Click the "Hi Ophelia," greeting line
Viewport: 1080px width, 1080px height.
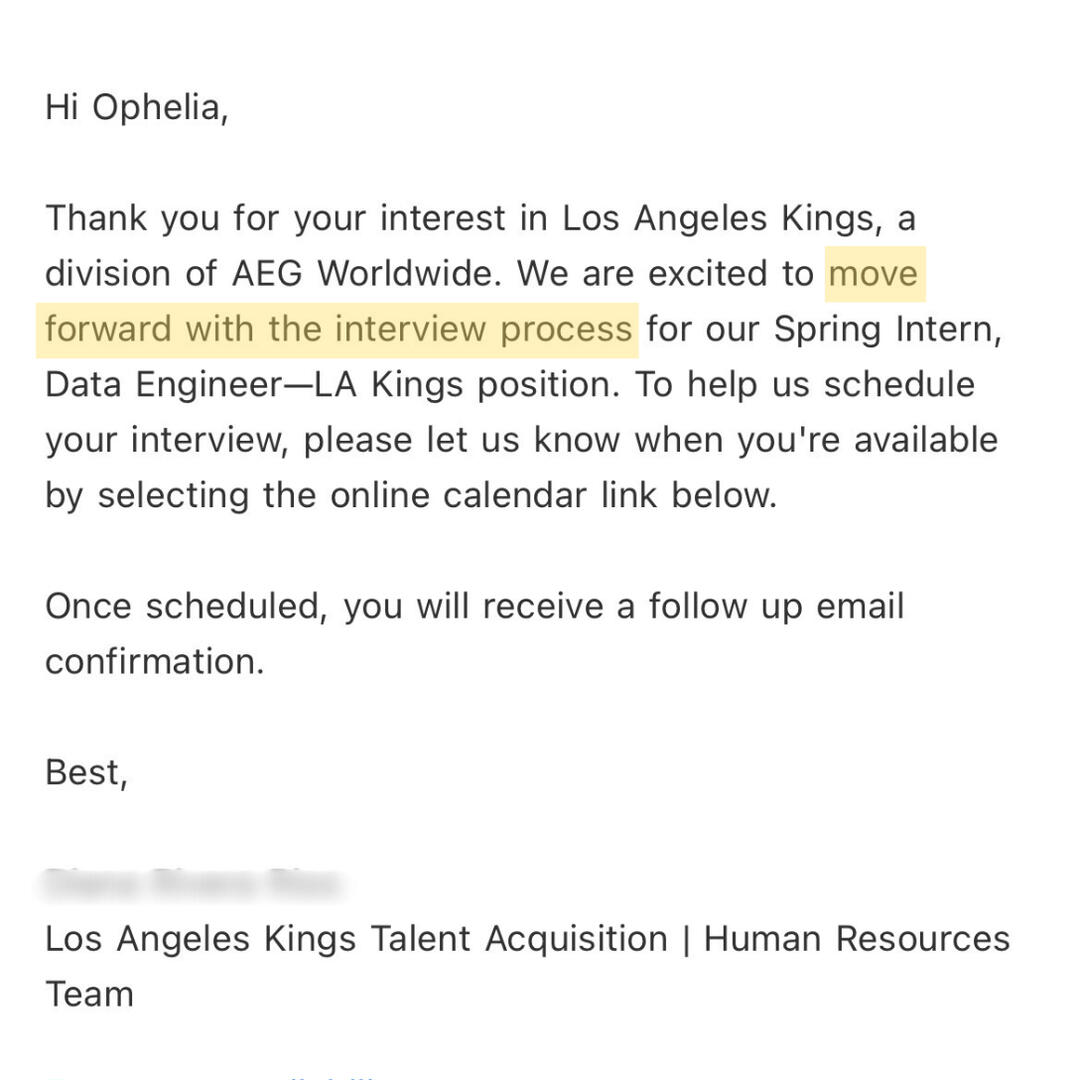(x=137, y=107)
